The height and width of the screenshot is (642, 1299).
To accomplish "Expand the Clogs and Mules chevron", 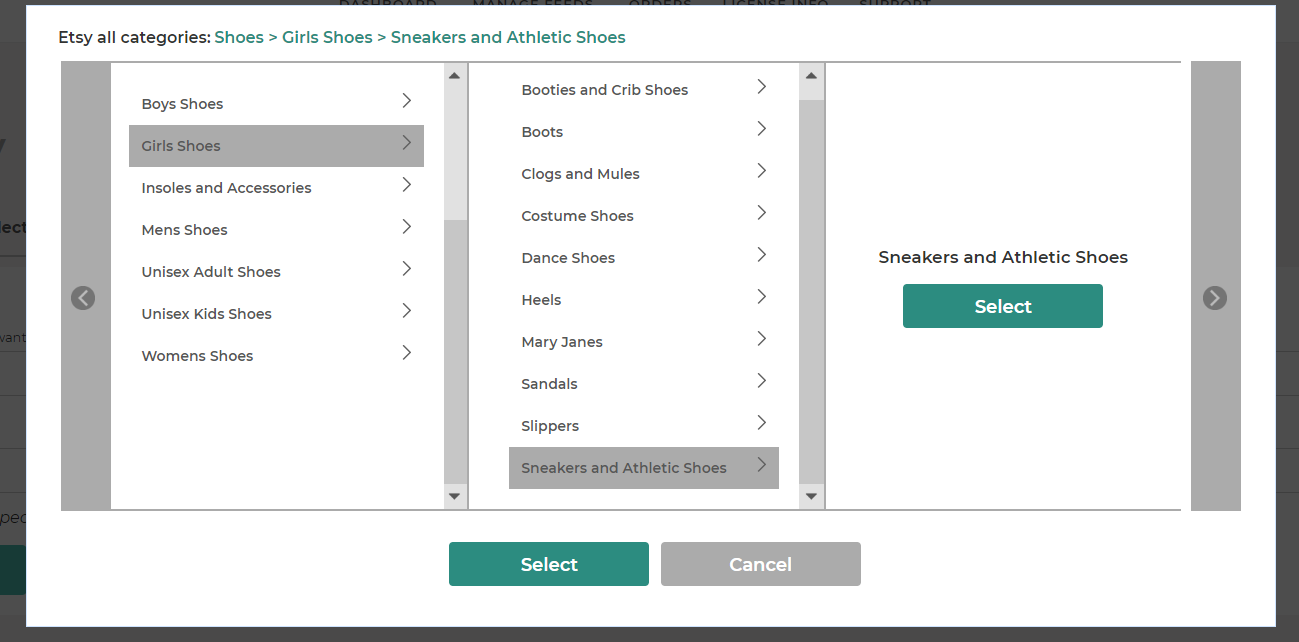I will pos(762,171).
